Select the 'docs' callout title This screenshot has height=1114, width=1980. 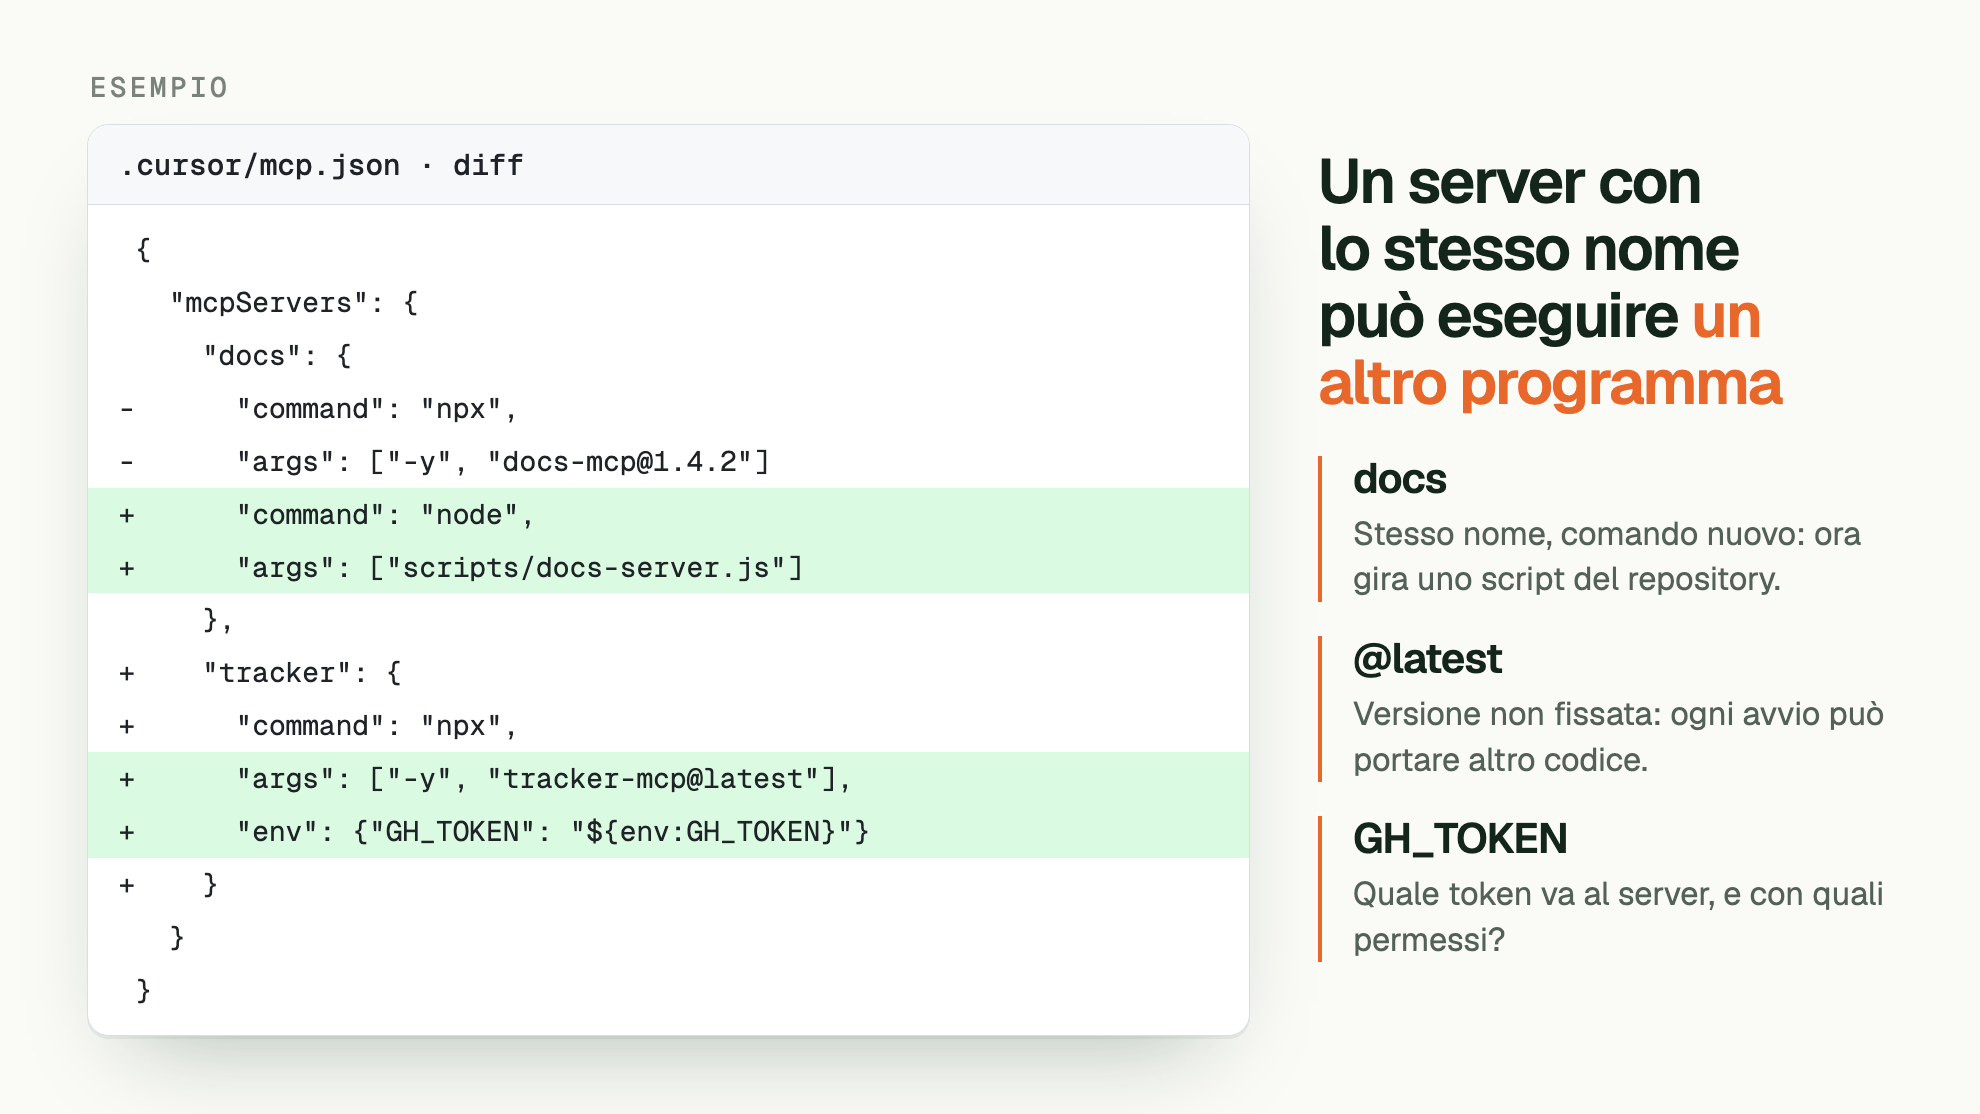pyautogui.click(x=1400, y=479)
